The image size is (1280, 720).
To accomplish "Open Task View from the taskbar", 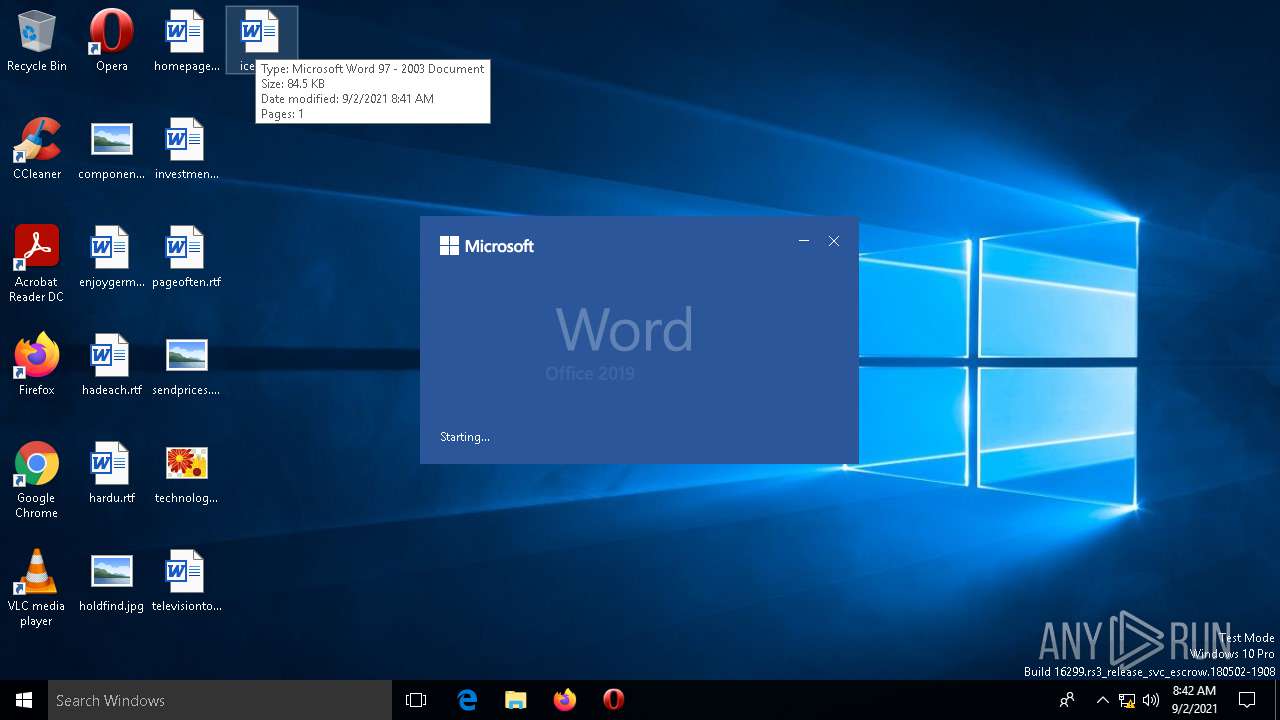I will [416, 700].
